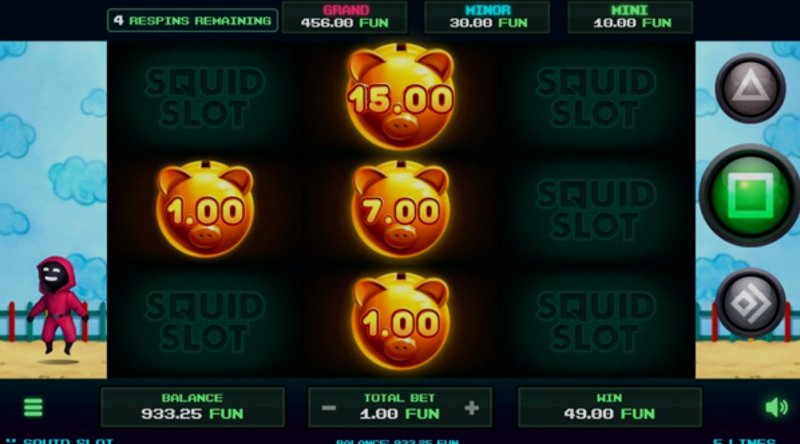
Task: Select the 15.00 golden piggy bank
Action: point(401,97)
